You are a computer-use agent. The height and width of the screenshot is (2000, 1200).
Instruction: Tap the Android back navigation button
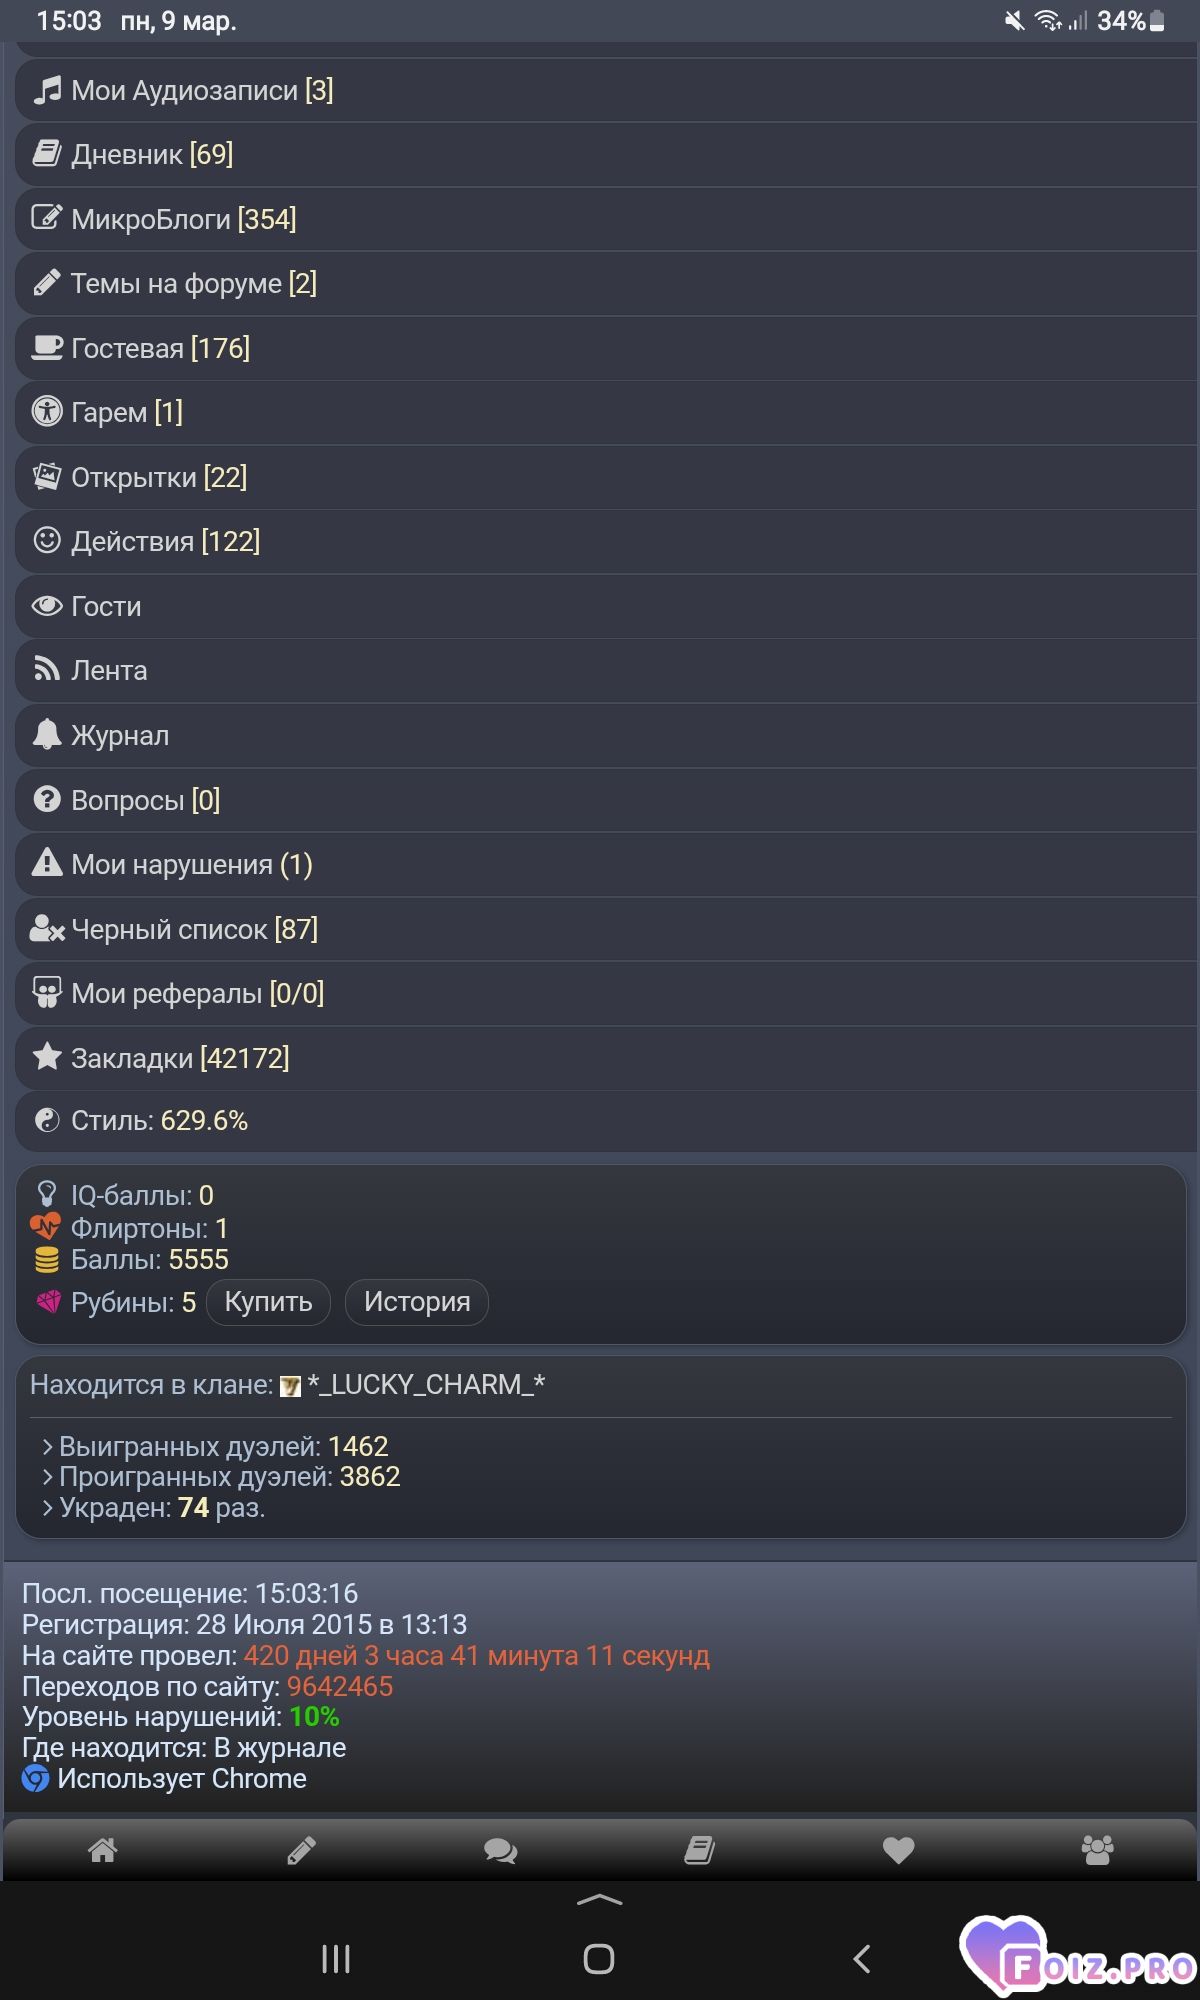point(862,1959)
